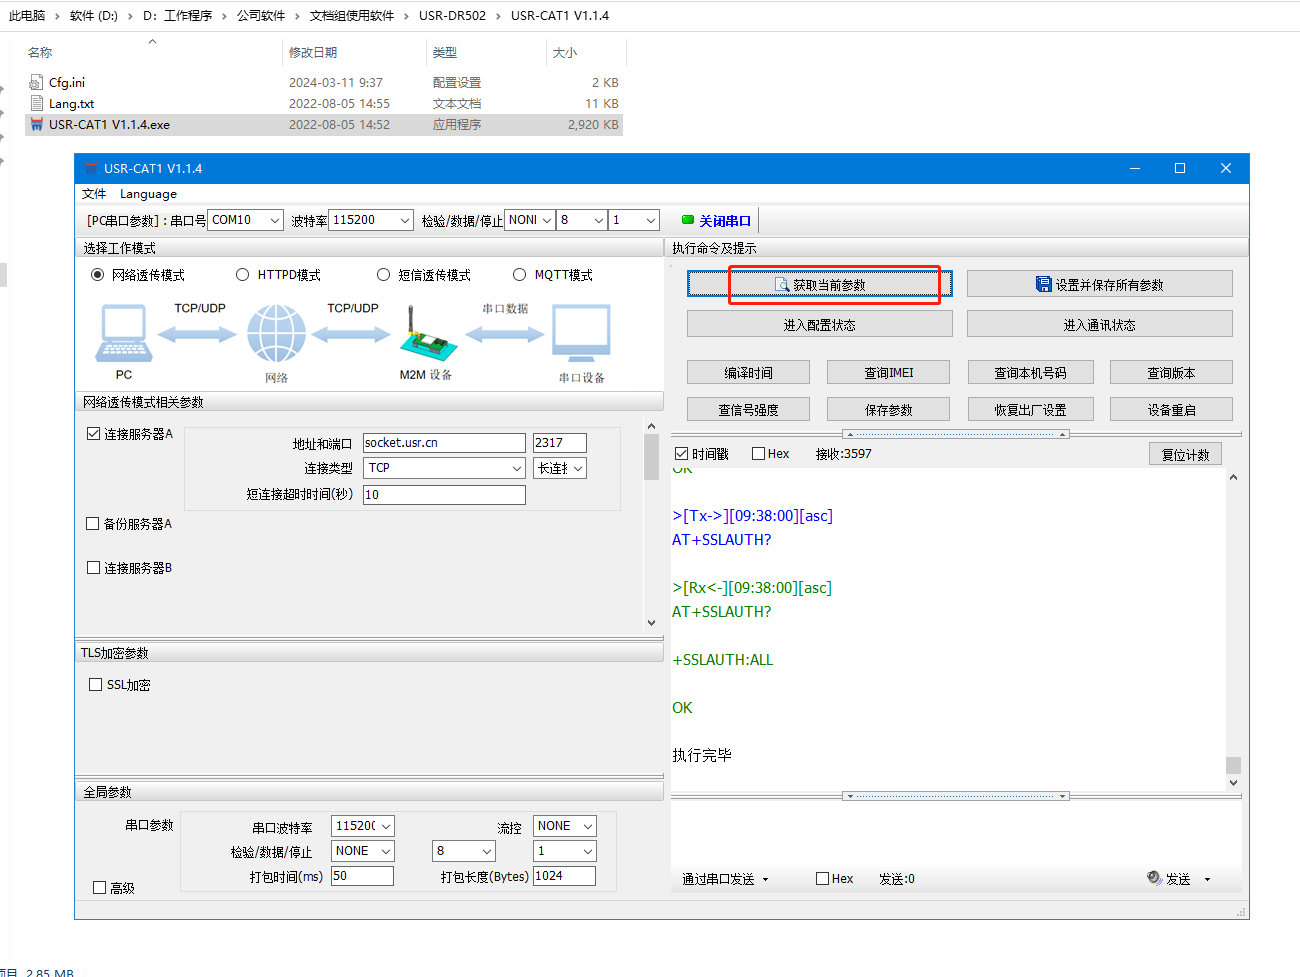Enable the SSL加密 checkbox
This screenshot has width=1300, height=977.
[x=96, y=685]
